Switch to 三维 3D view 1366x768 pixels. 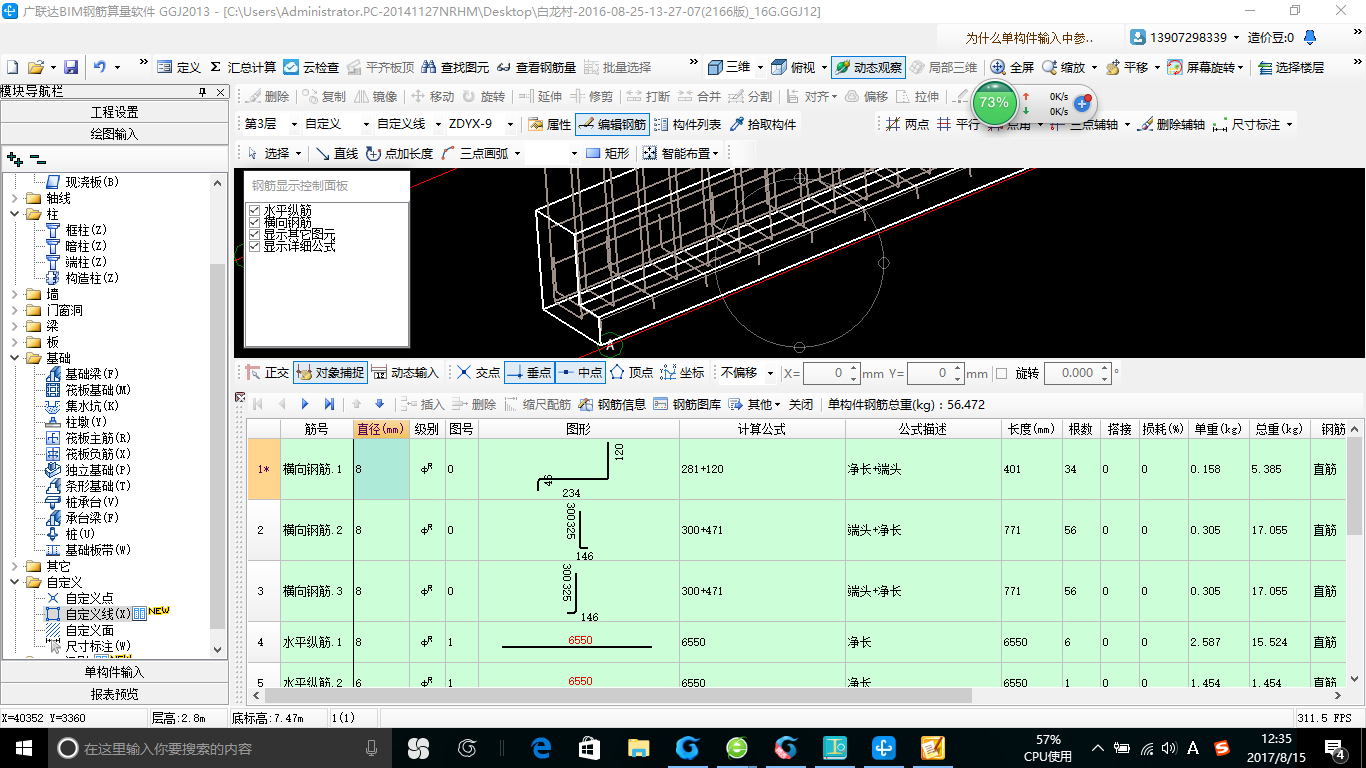729,67
